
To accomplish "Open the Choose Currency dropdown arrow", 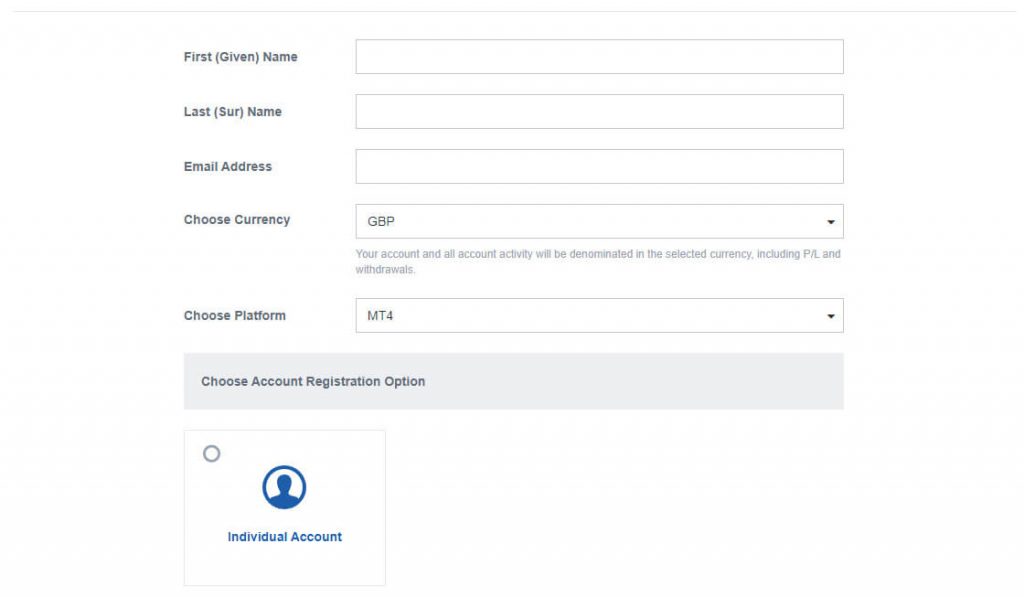I will click(x=830, y=221).
